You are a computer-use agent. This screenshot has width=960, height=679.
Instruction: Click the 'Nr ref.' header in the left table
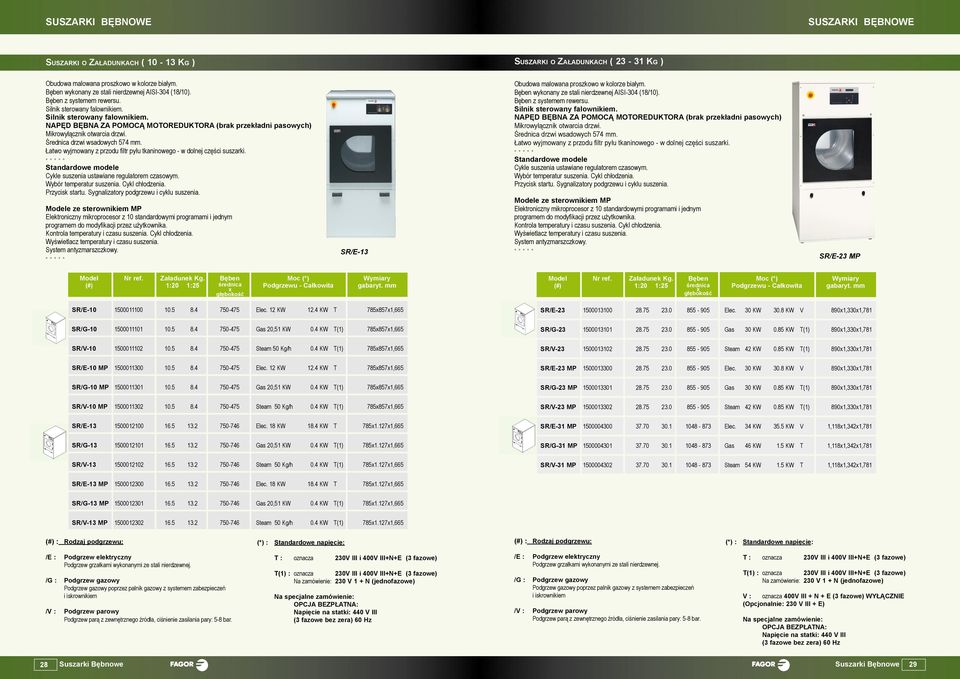(x=133, y=285)
